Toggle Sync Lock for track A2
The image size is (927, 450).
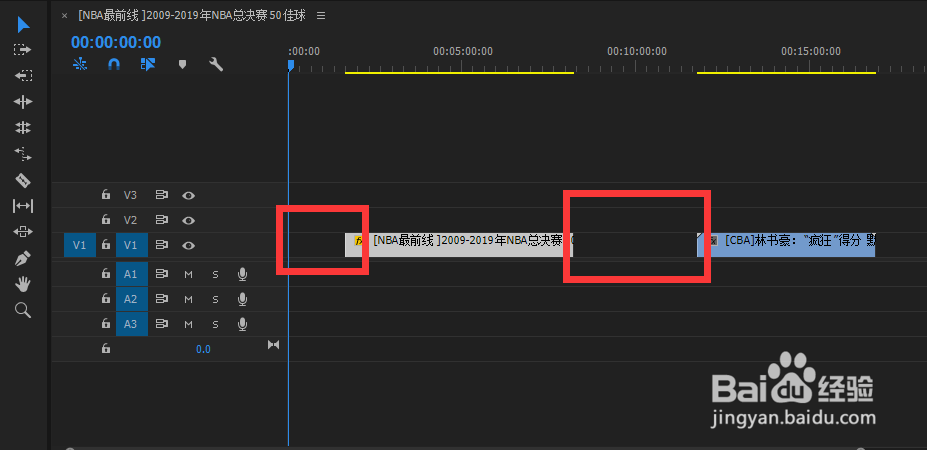pyautogui.click(x=161, y=299)
